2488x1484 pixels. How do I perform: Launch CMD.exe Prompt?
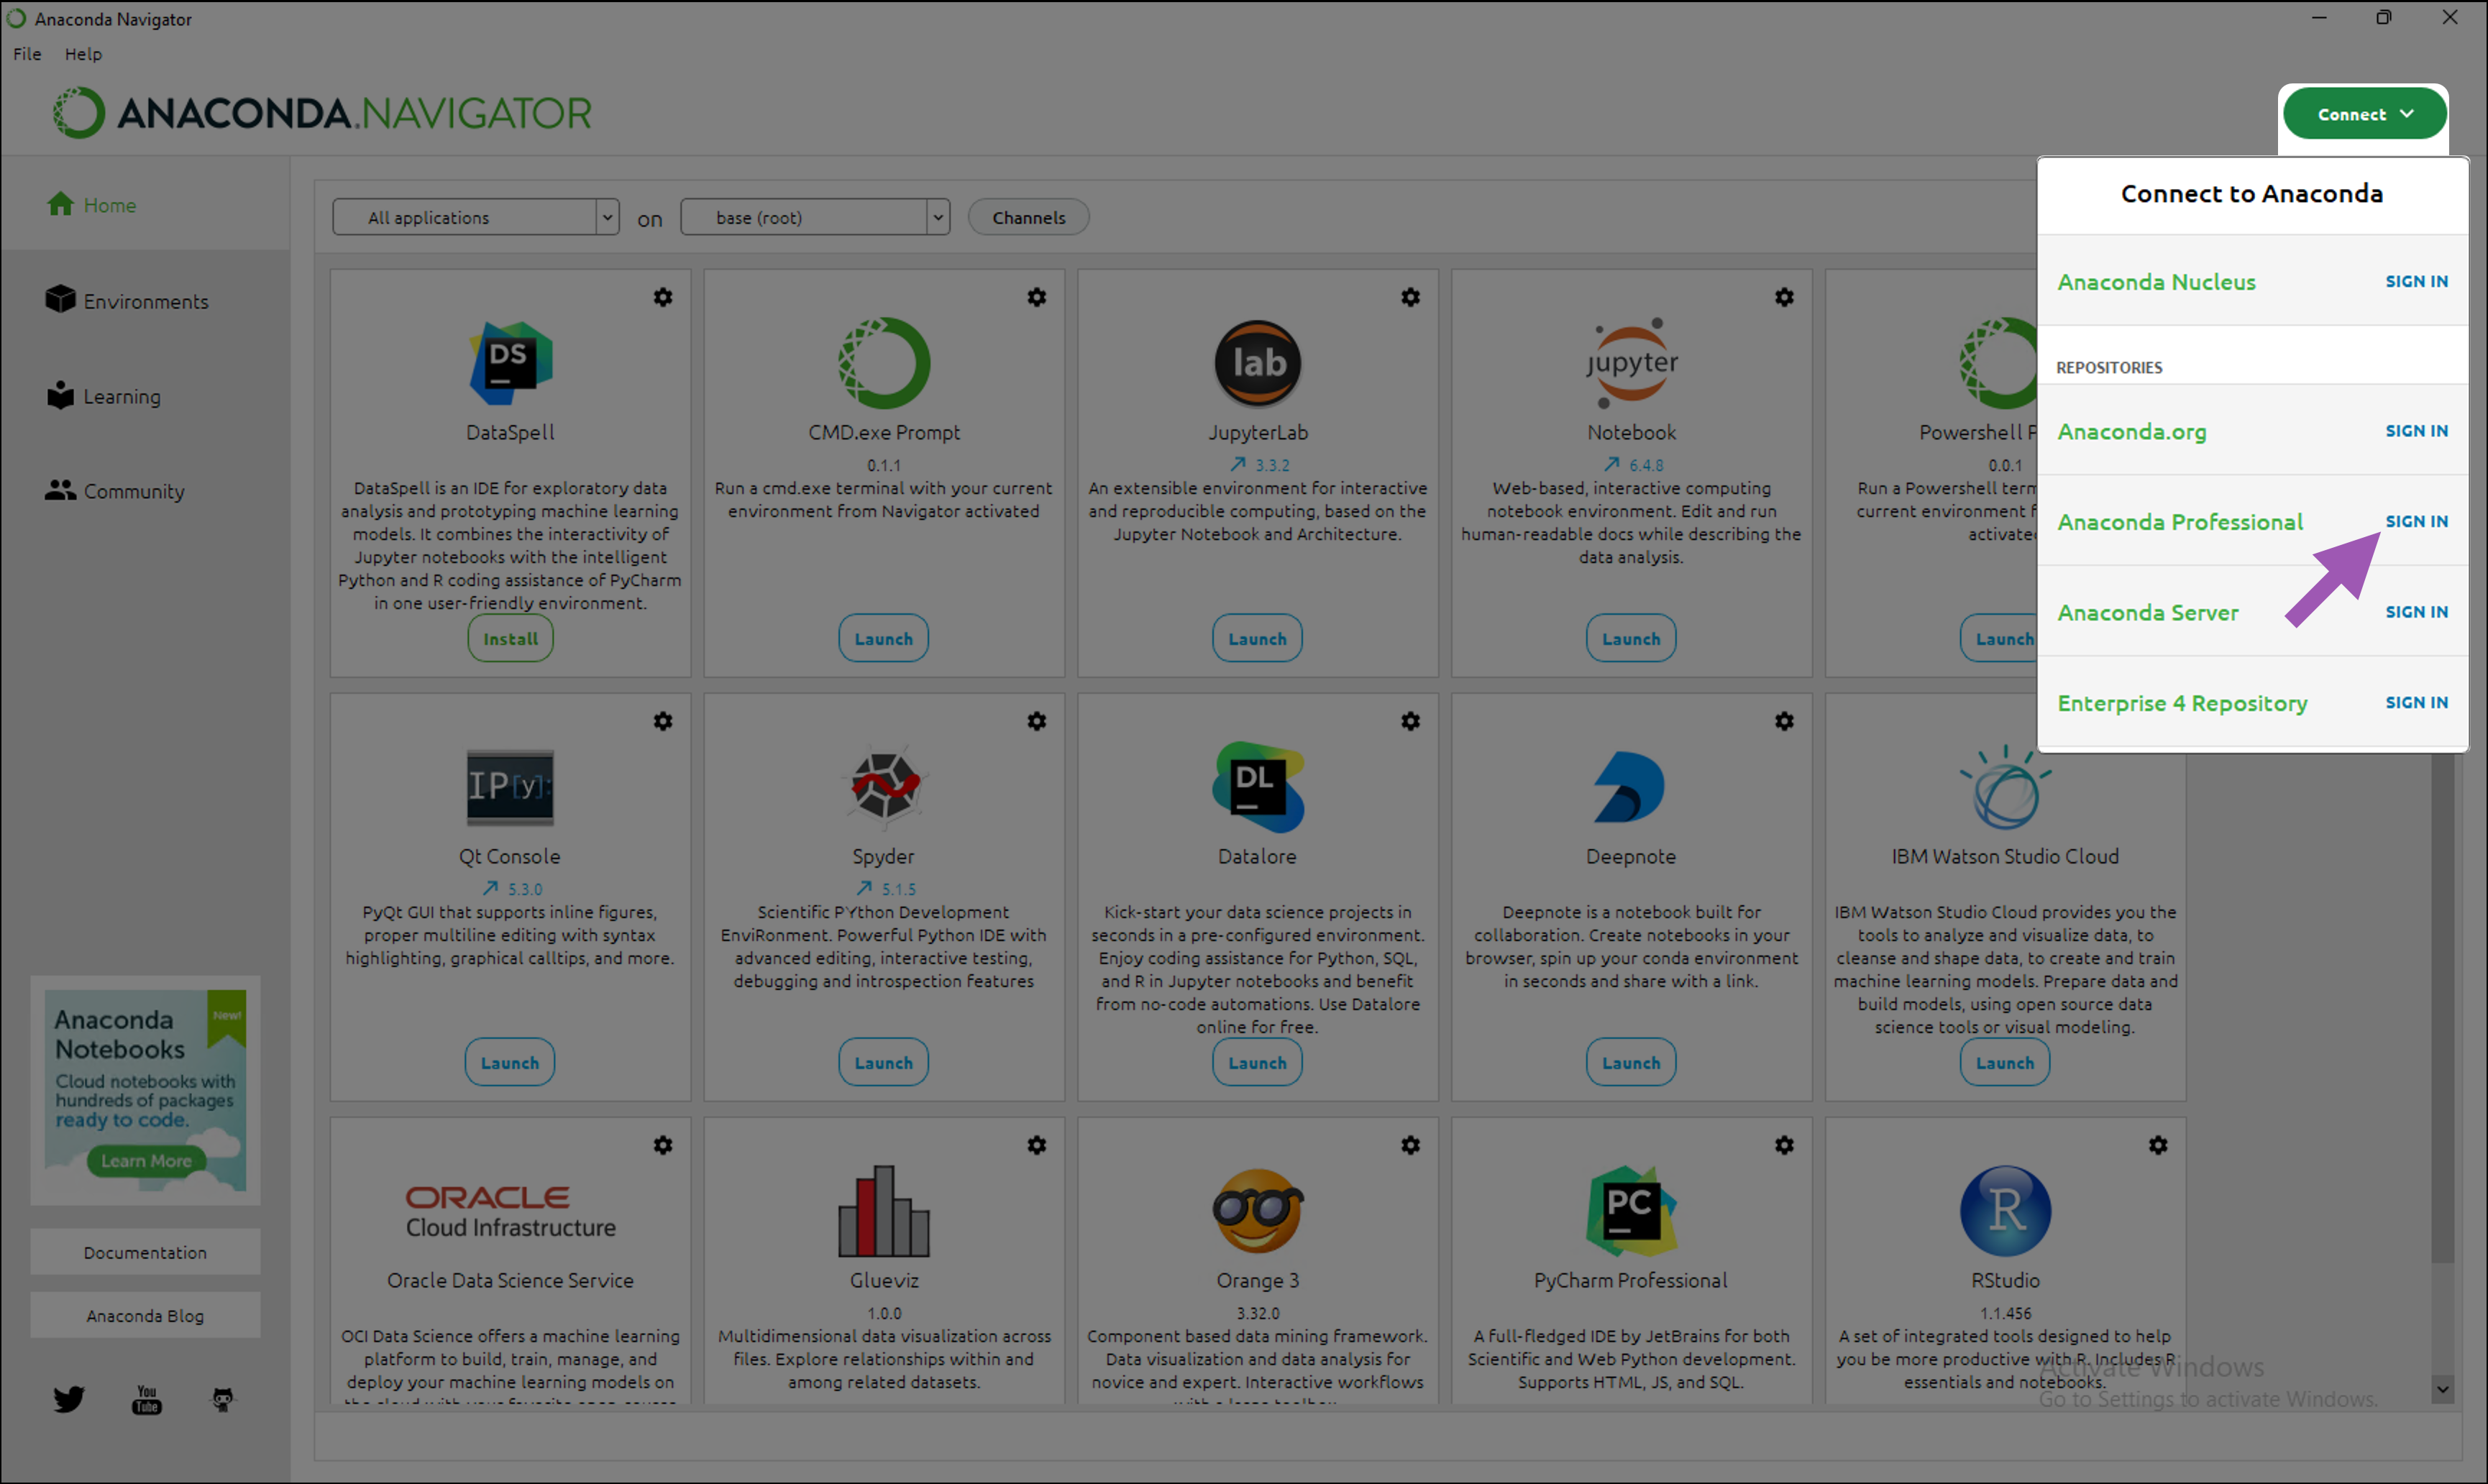883,638
